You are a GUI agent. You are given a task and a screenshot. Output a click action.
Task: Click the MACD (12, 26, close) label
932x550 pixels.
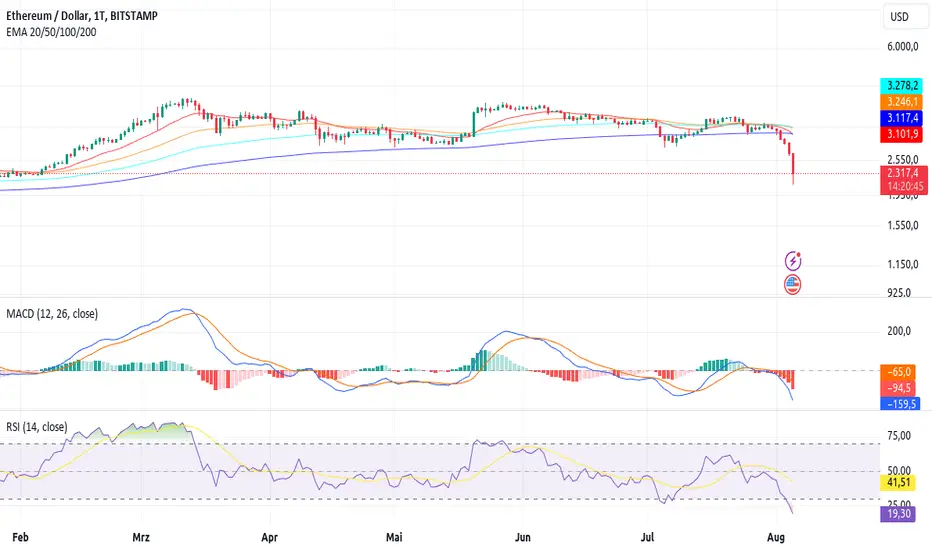pyautogui.click(x=52, y=313)
